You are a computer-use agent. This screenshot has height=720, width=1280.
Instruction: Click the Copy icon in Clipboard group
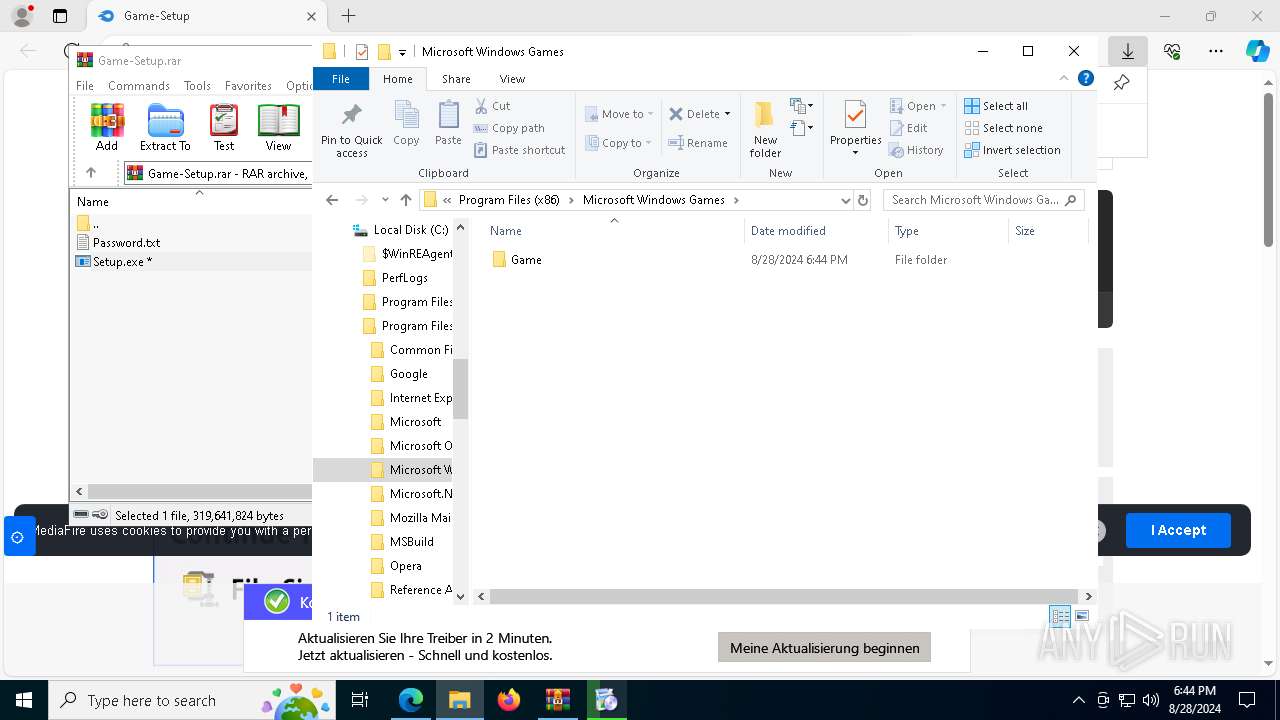[406, 124]
